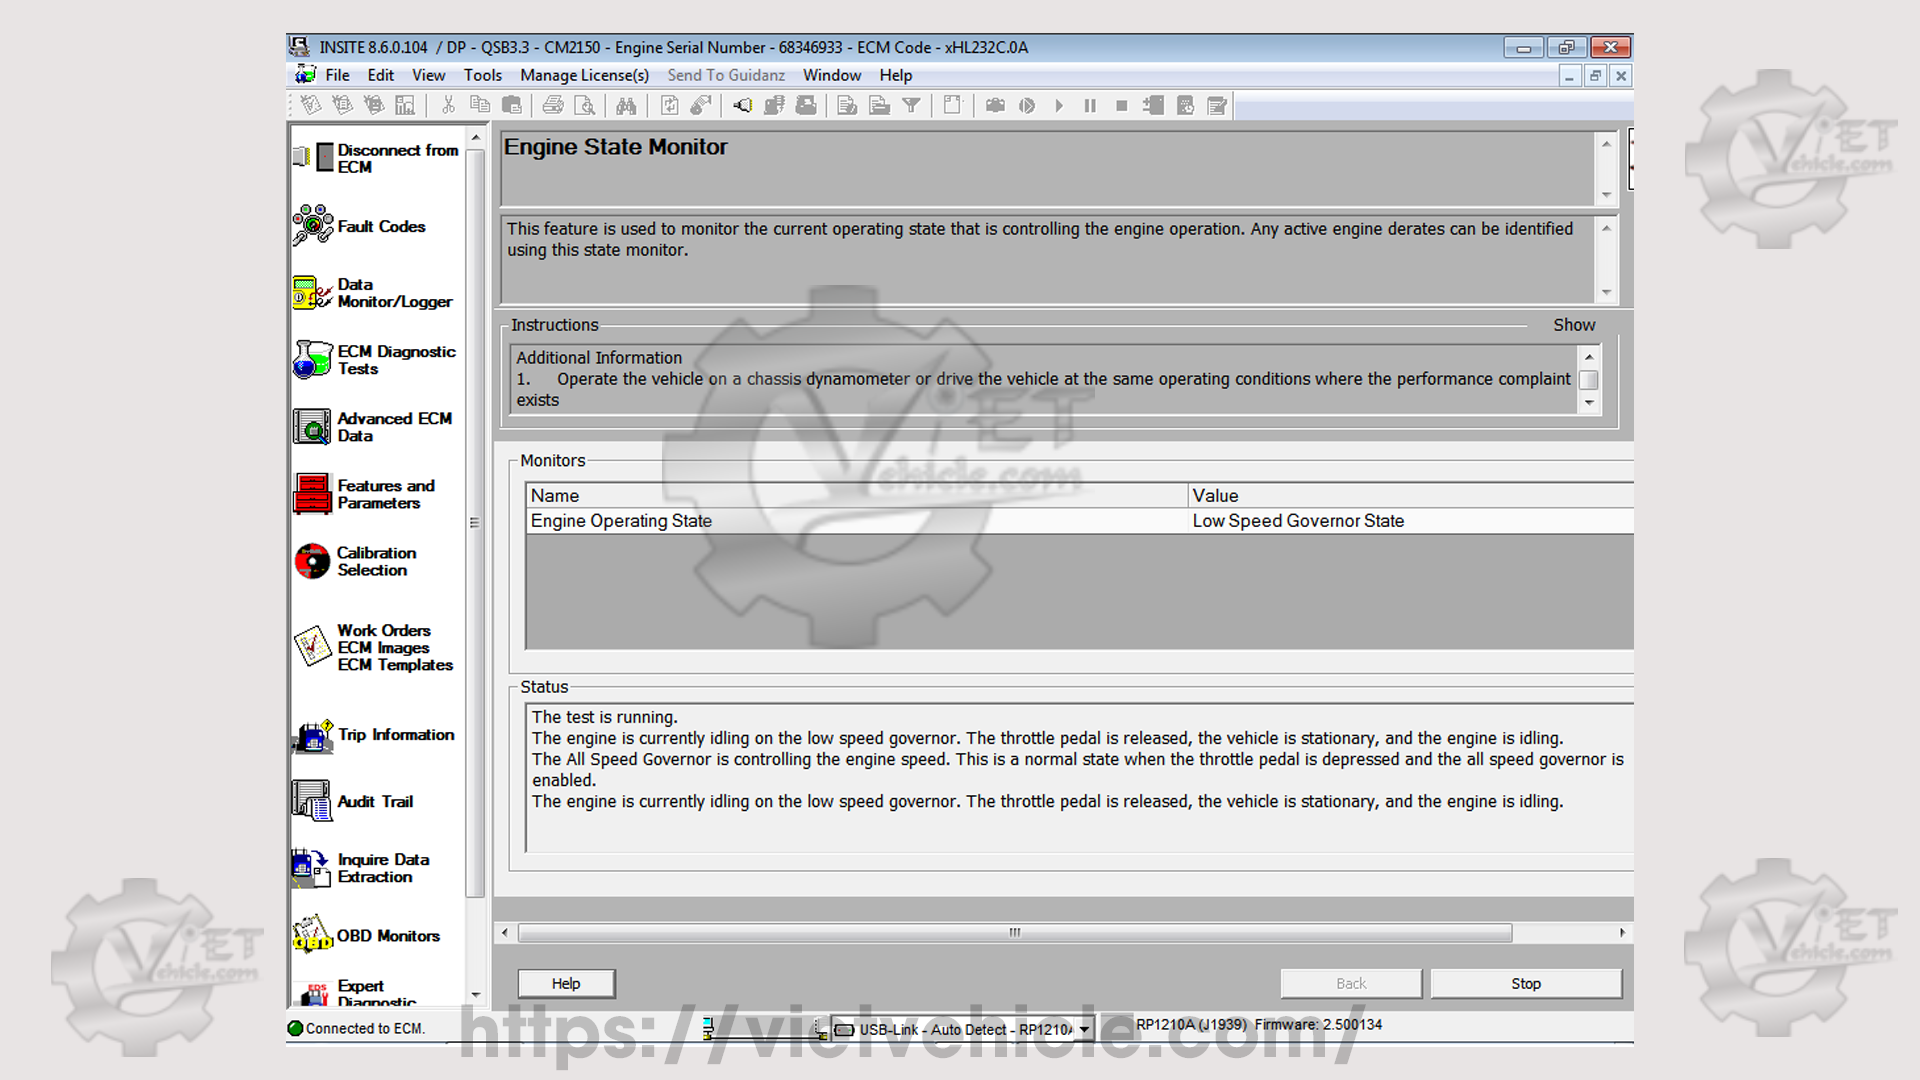Viewport: 1920px width, 1080px height.
Task: Click Show to expand Instructions
Action: (1574, 325)
